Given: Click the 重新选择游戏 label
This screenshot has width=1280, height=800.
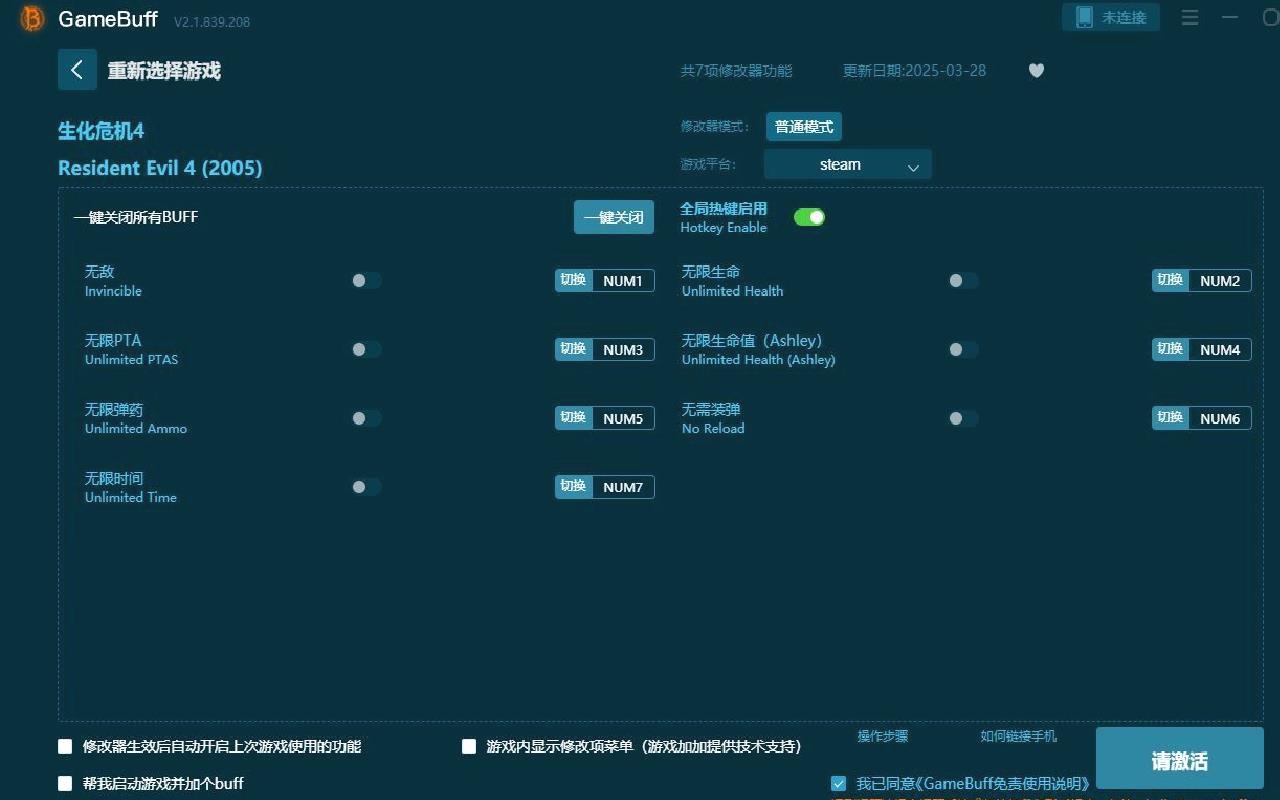Looking at the screenshot, I should tap(164, 71).
